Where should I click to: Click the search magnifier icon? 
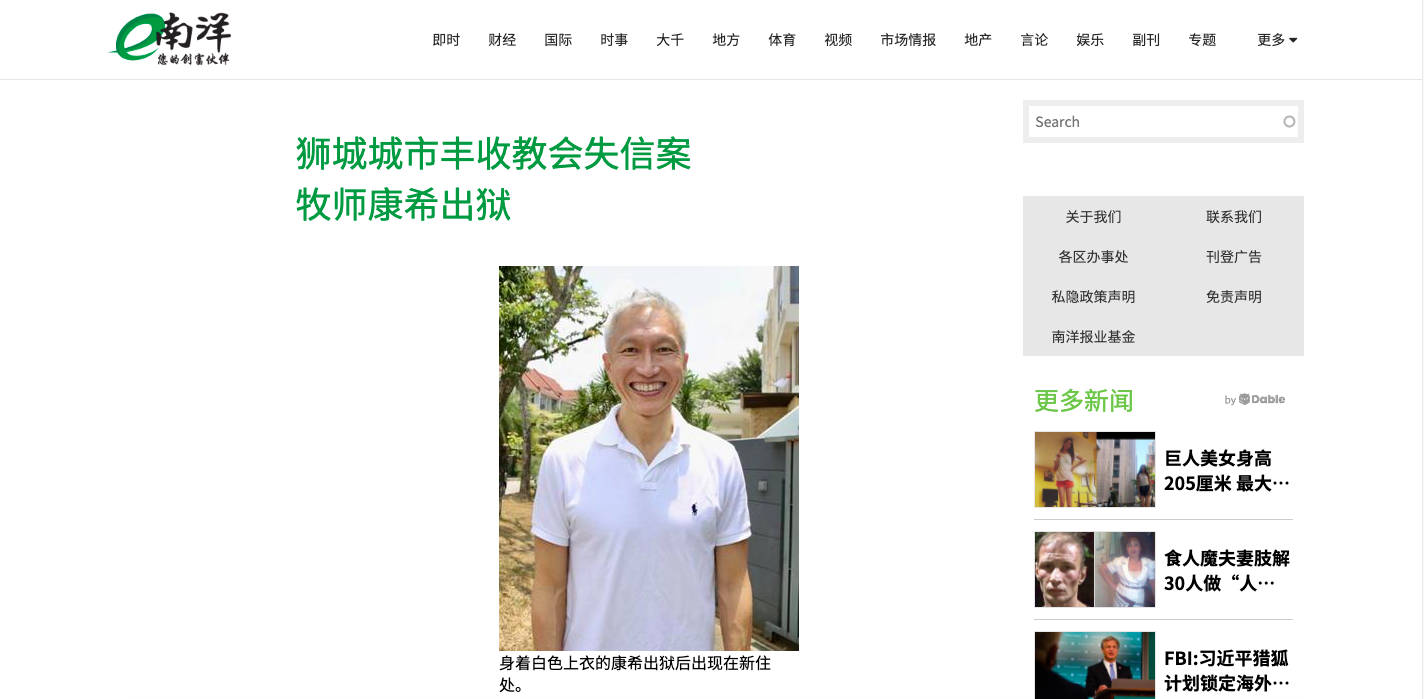pos(1289,122)
